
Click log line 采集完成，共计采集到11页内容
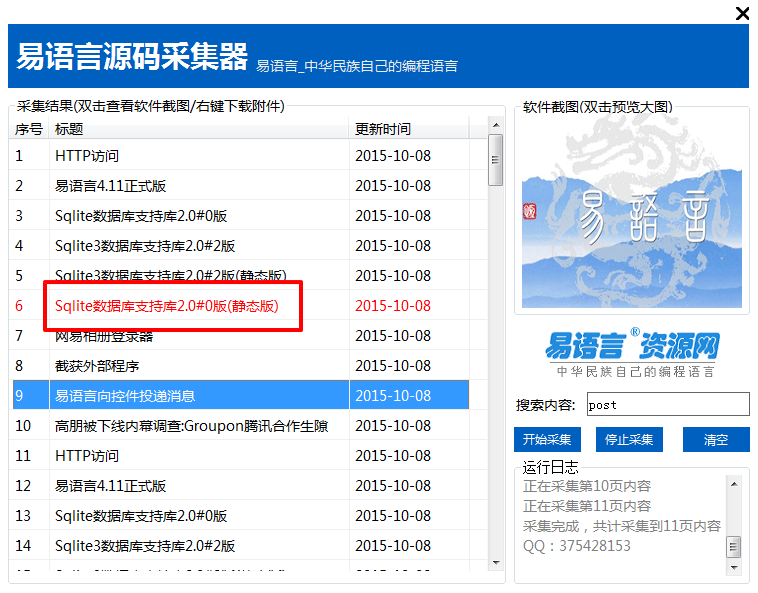622,526
